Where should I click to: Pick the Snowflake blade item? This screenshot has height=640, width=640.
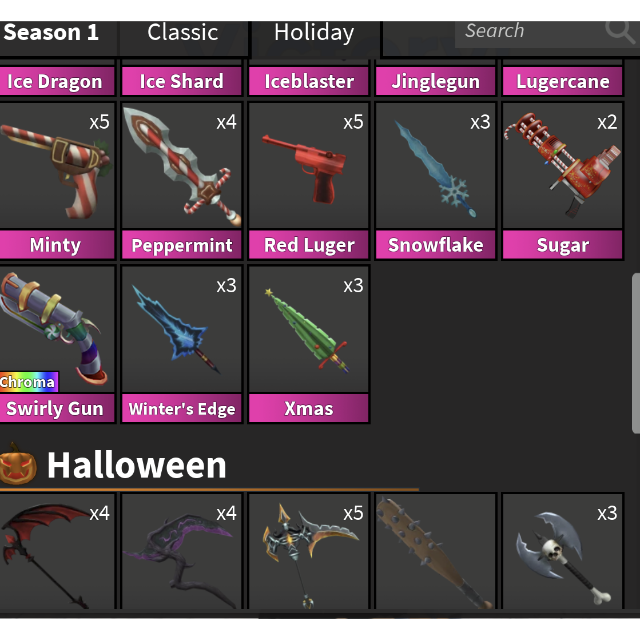tap(436, 181)
